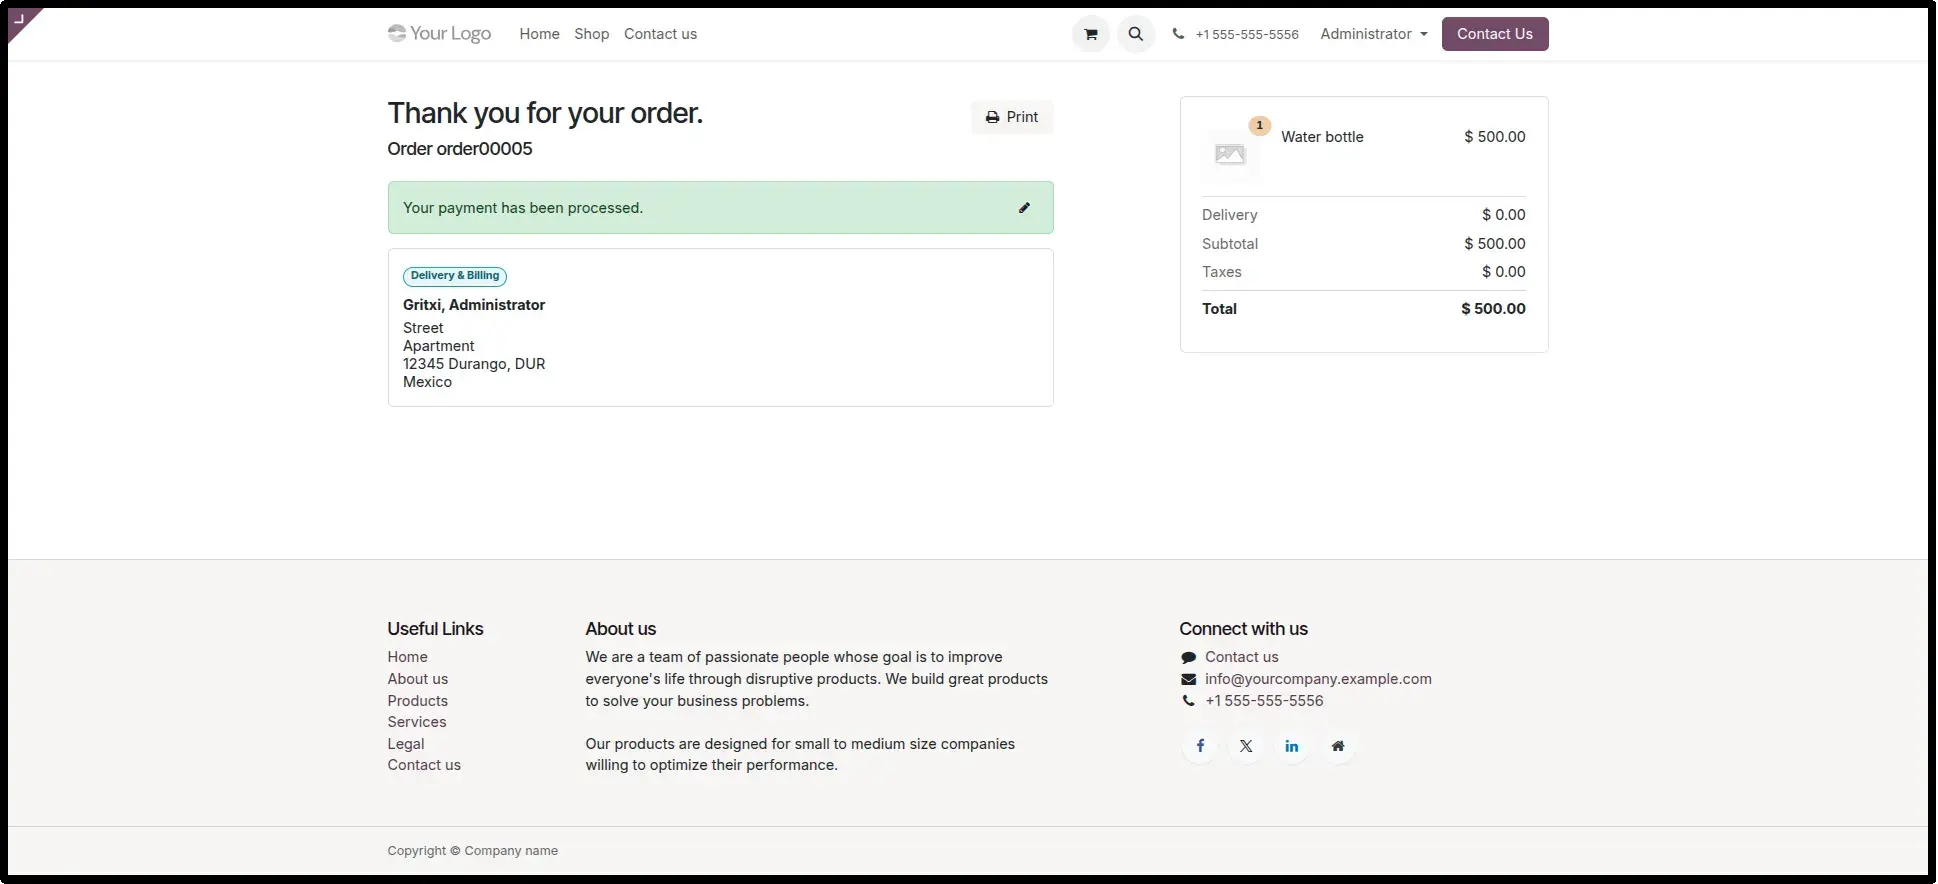Click the home icon in footer socials
The height and width of the screenshot is (884, 1938).
tap(1338, 746)
